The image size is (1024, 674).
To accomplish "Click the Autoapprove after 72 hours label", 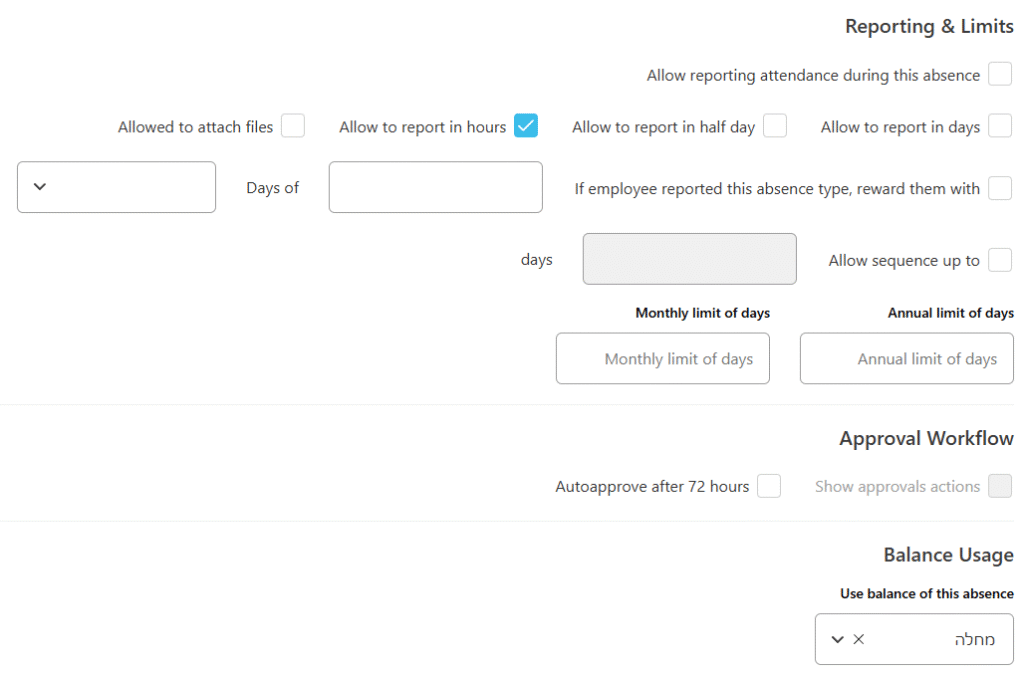I will (652, 487).
